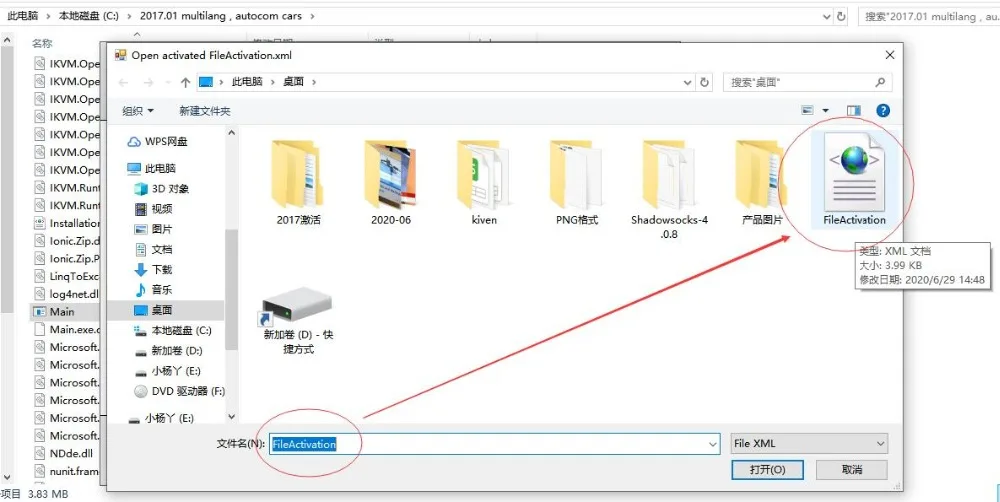The image size is (1000, 502).
Task: Expand the address bar history dropdown
Action: point(688,82)
